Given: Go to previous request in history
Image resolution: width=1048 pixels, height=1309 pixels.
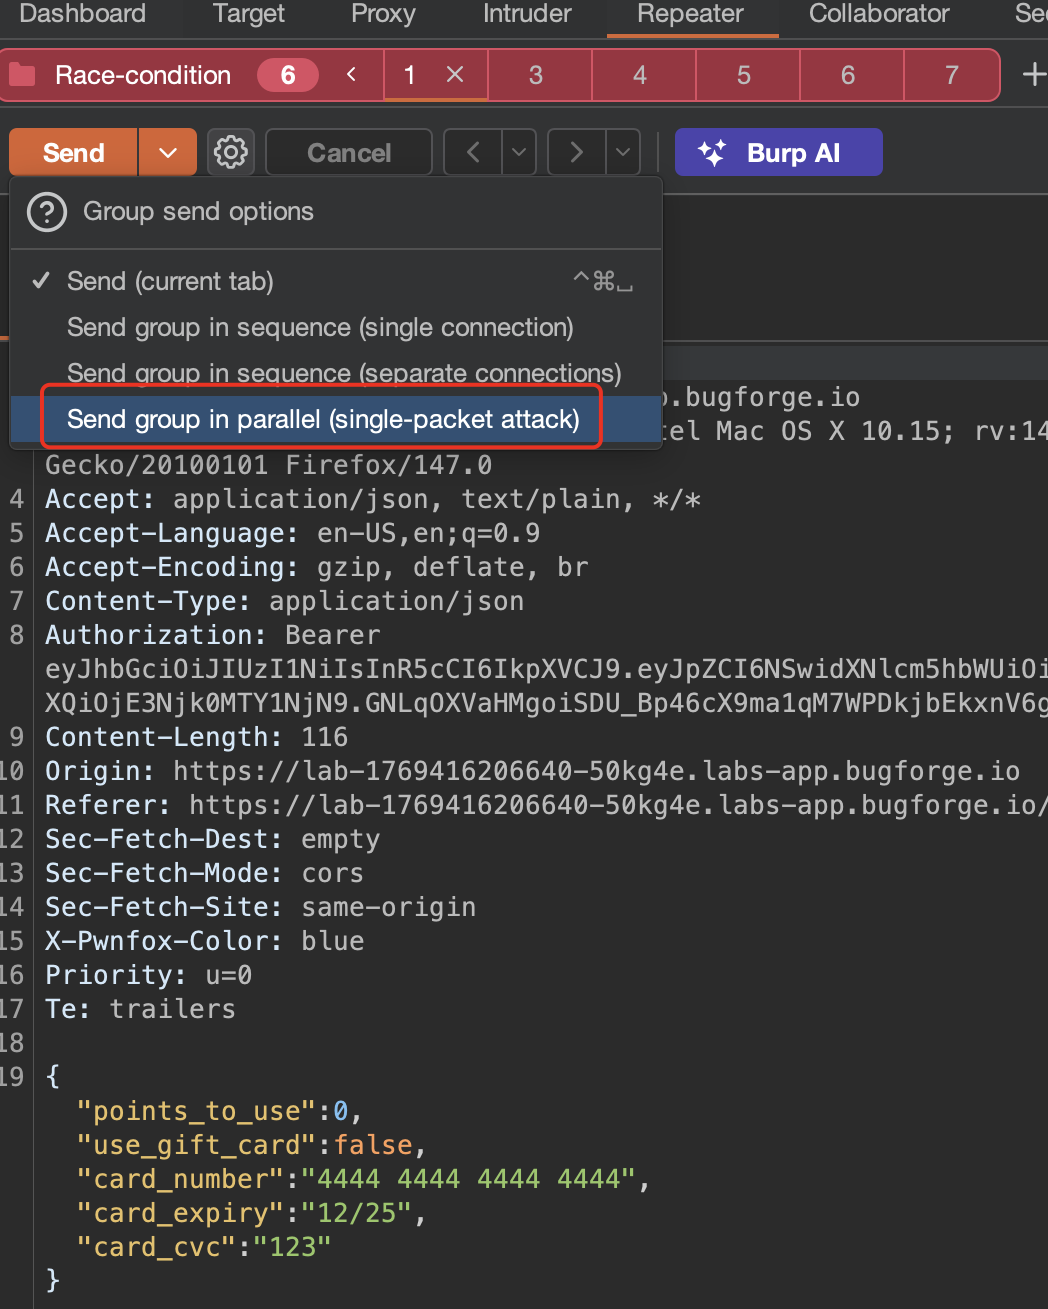Looking at the screenshot, I should coord(473,153).
